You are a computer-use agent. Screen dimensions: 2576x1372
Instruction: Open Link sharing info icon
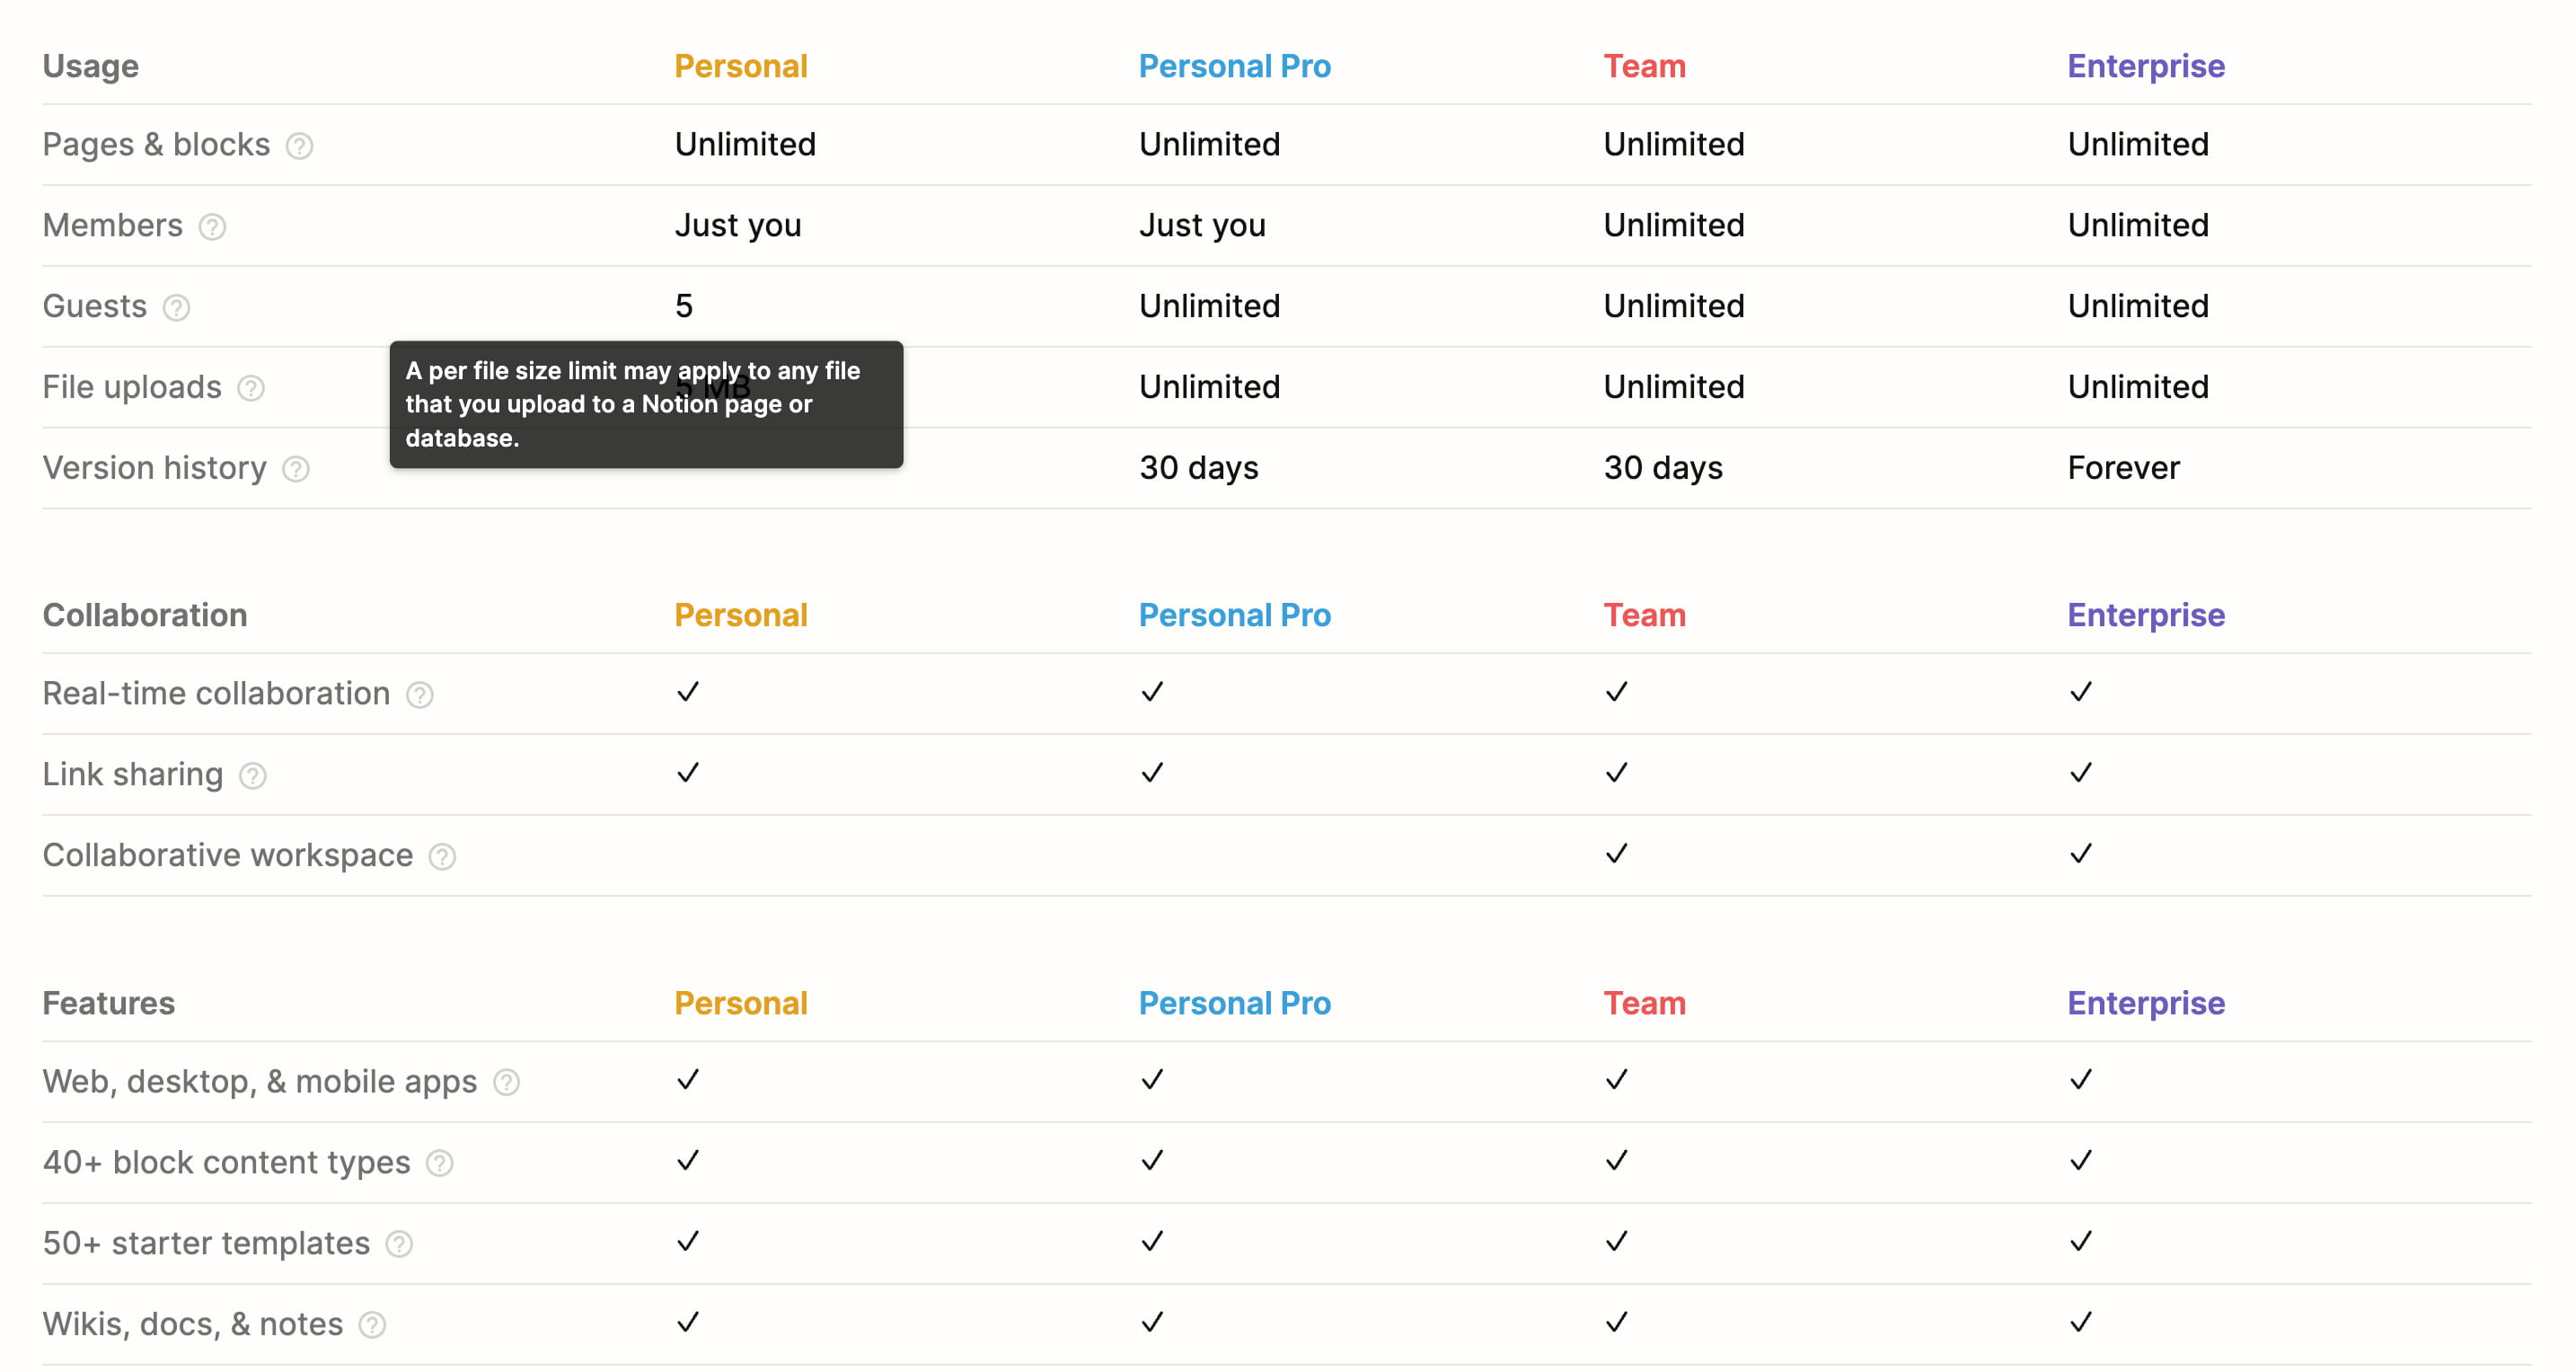point(253,776)
